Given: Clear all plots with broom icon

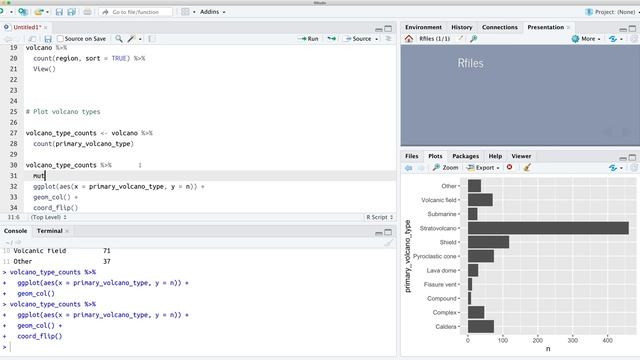Looking at the screenshot, I should (527, 167).
